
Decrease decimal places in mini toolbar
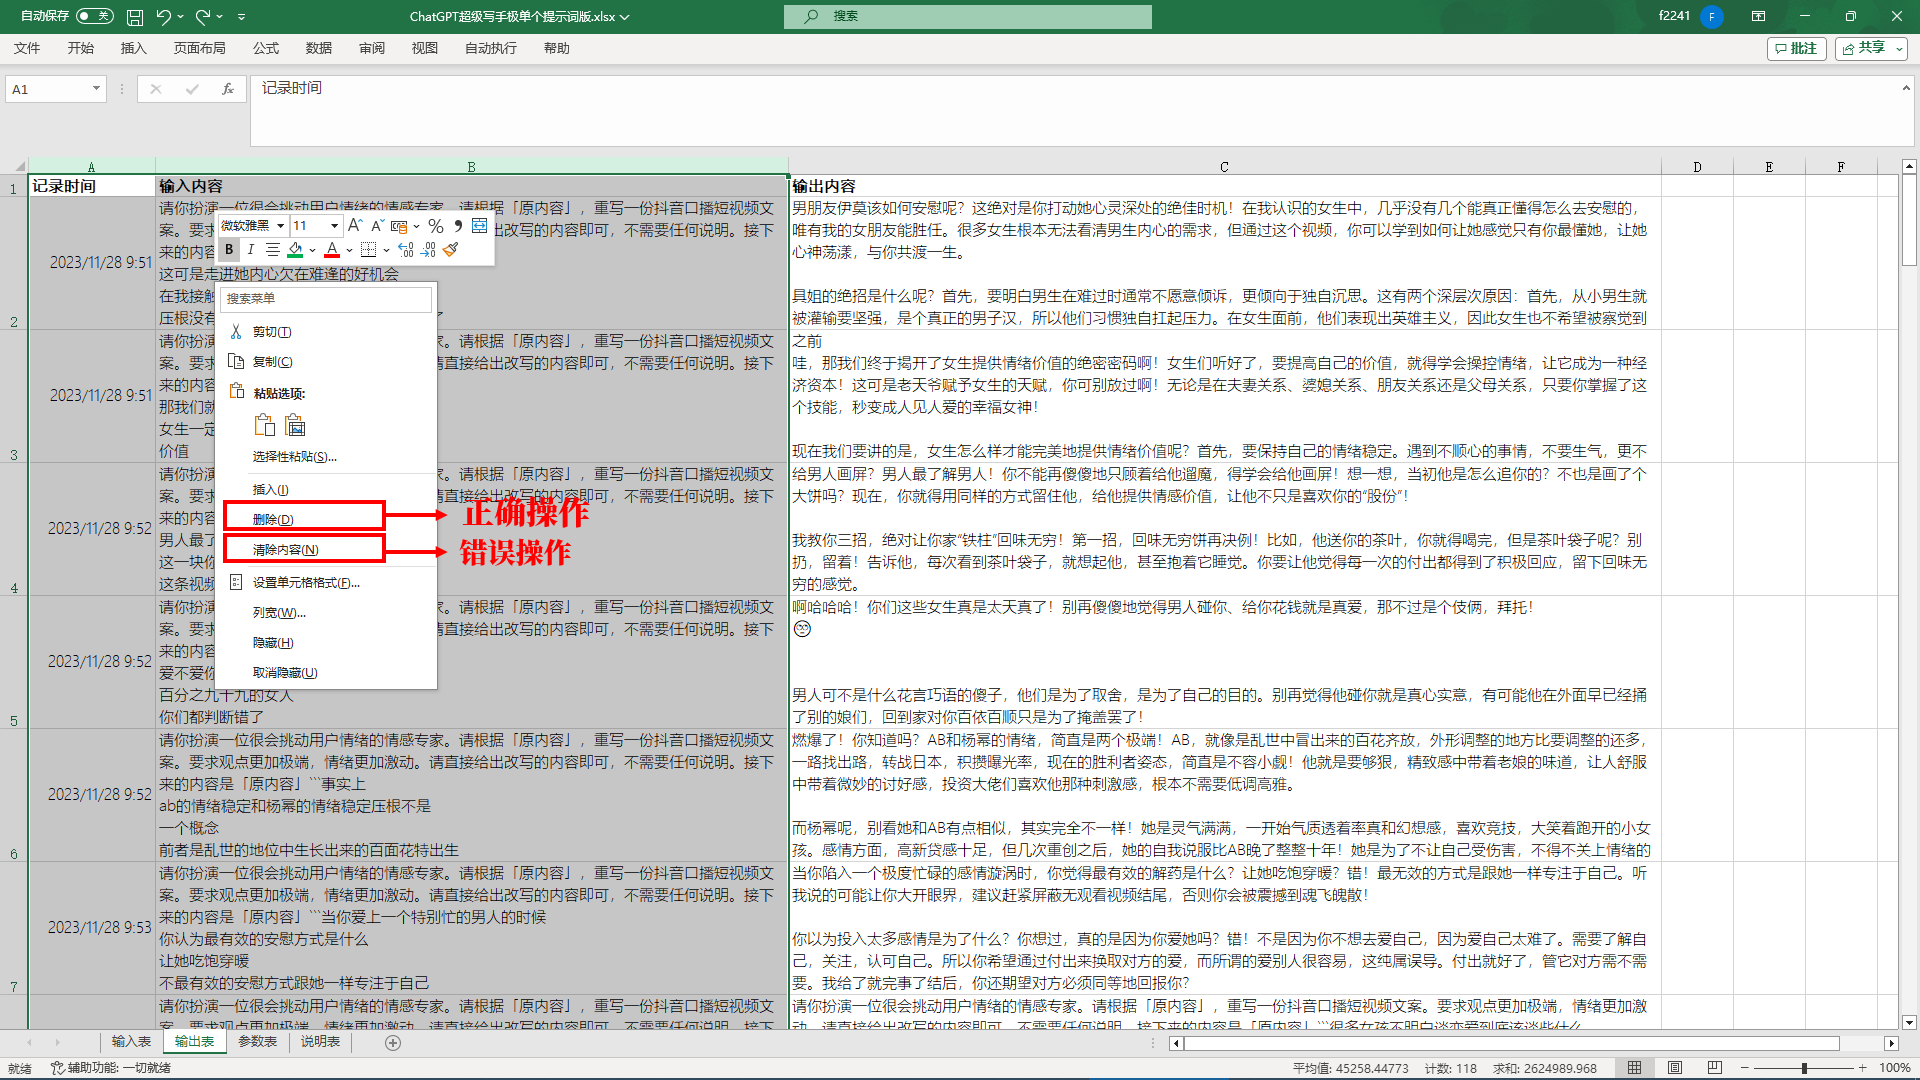[x=428, y=249]
